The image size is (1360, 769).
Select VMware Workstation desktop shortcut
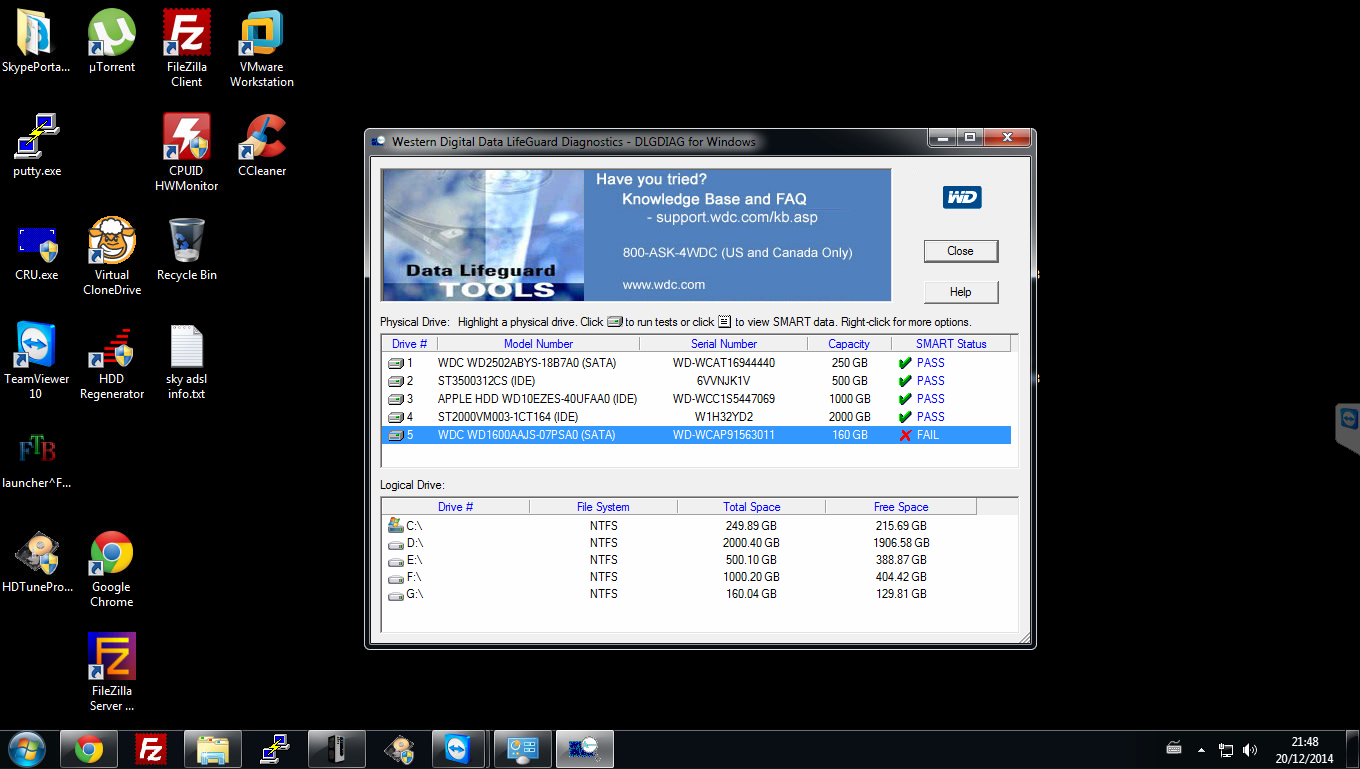(262, 50)
